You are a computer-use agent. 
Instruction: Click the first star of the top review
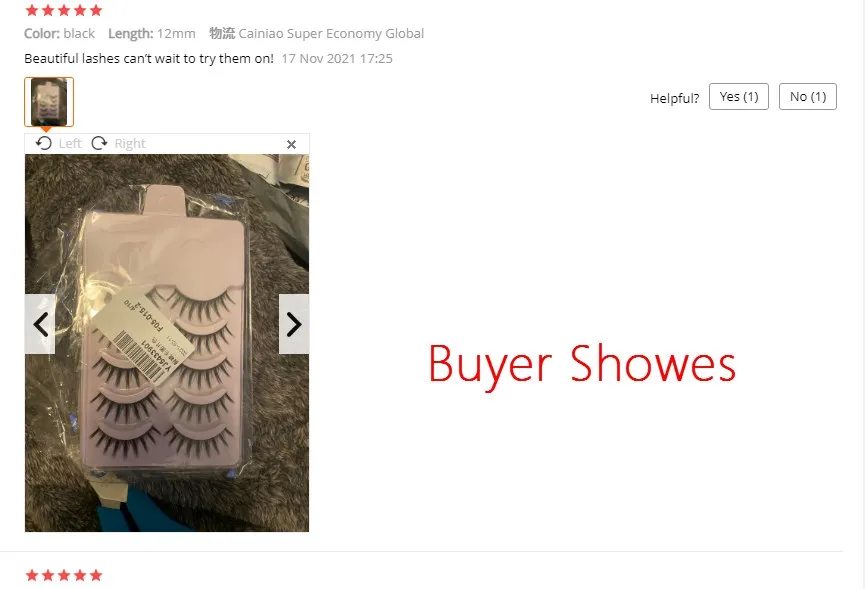tap(32, 10)
